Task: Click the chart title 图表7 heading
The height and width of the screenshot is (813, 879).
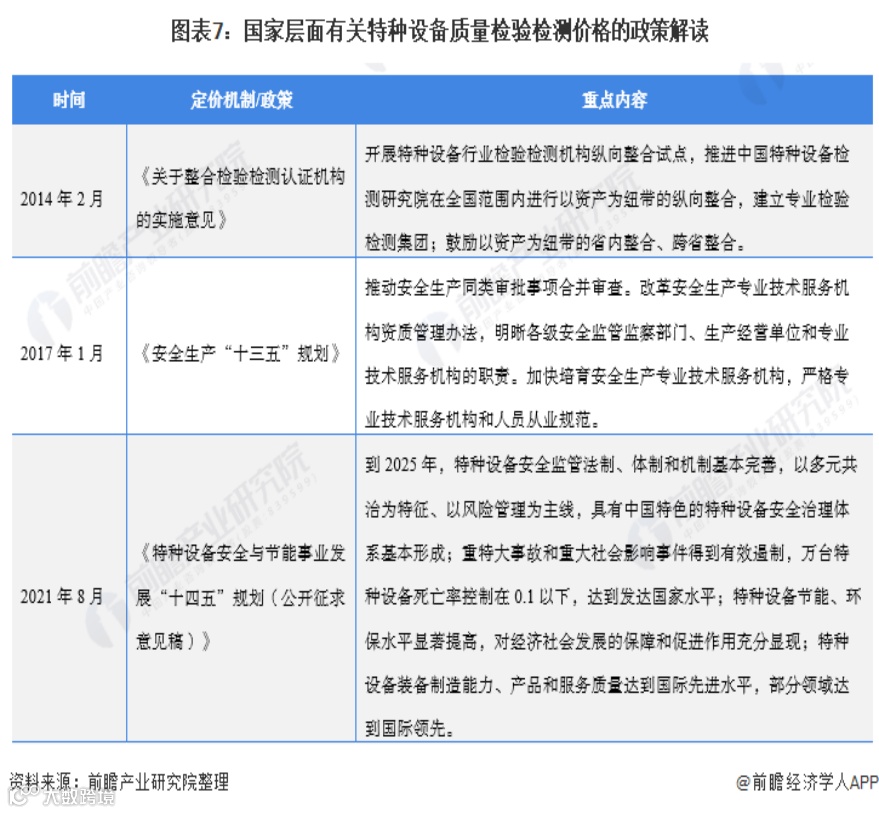Action: pyautogui.click(x=440, y=31)
